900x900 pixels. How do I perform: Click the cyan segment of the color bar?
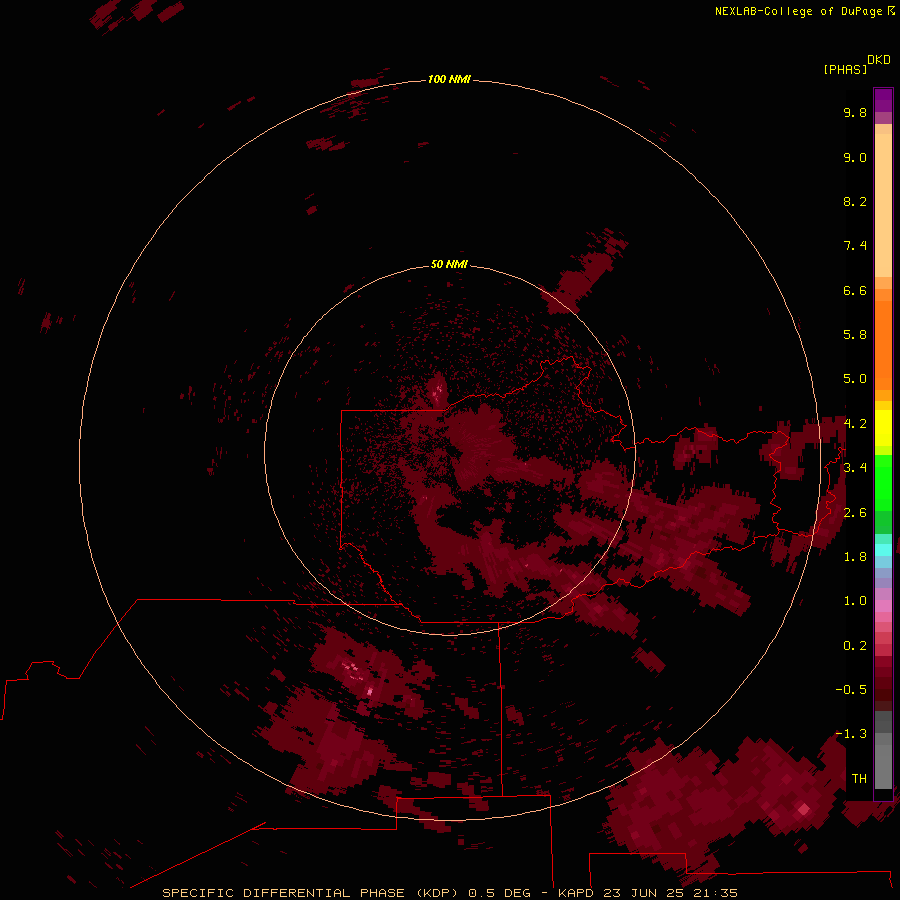[883, 549]
